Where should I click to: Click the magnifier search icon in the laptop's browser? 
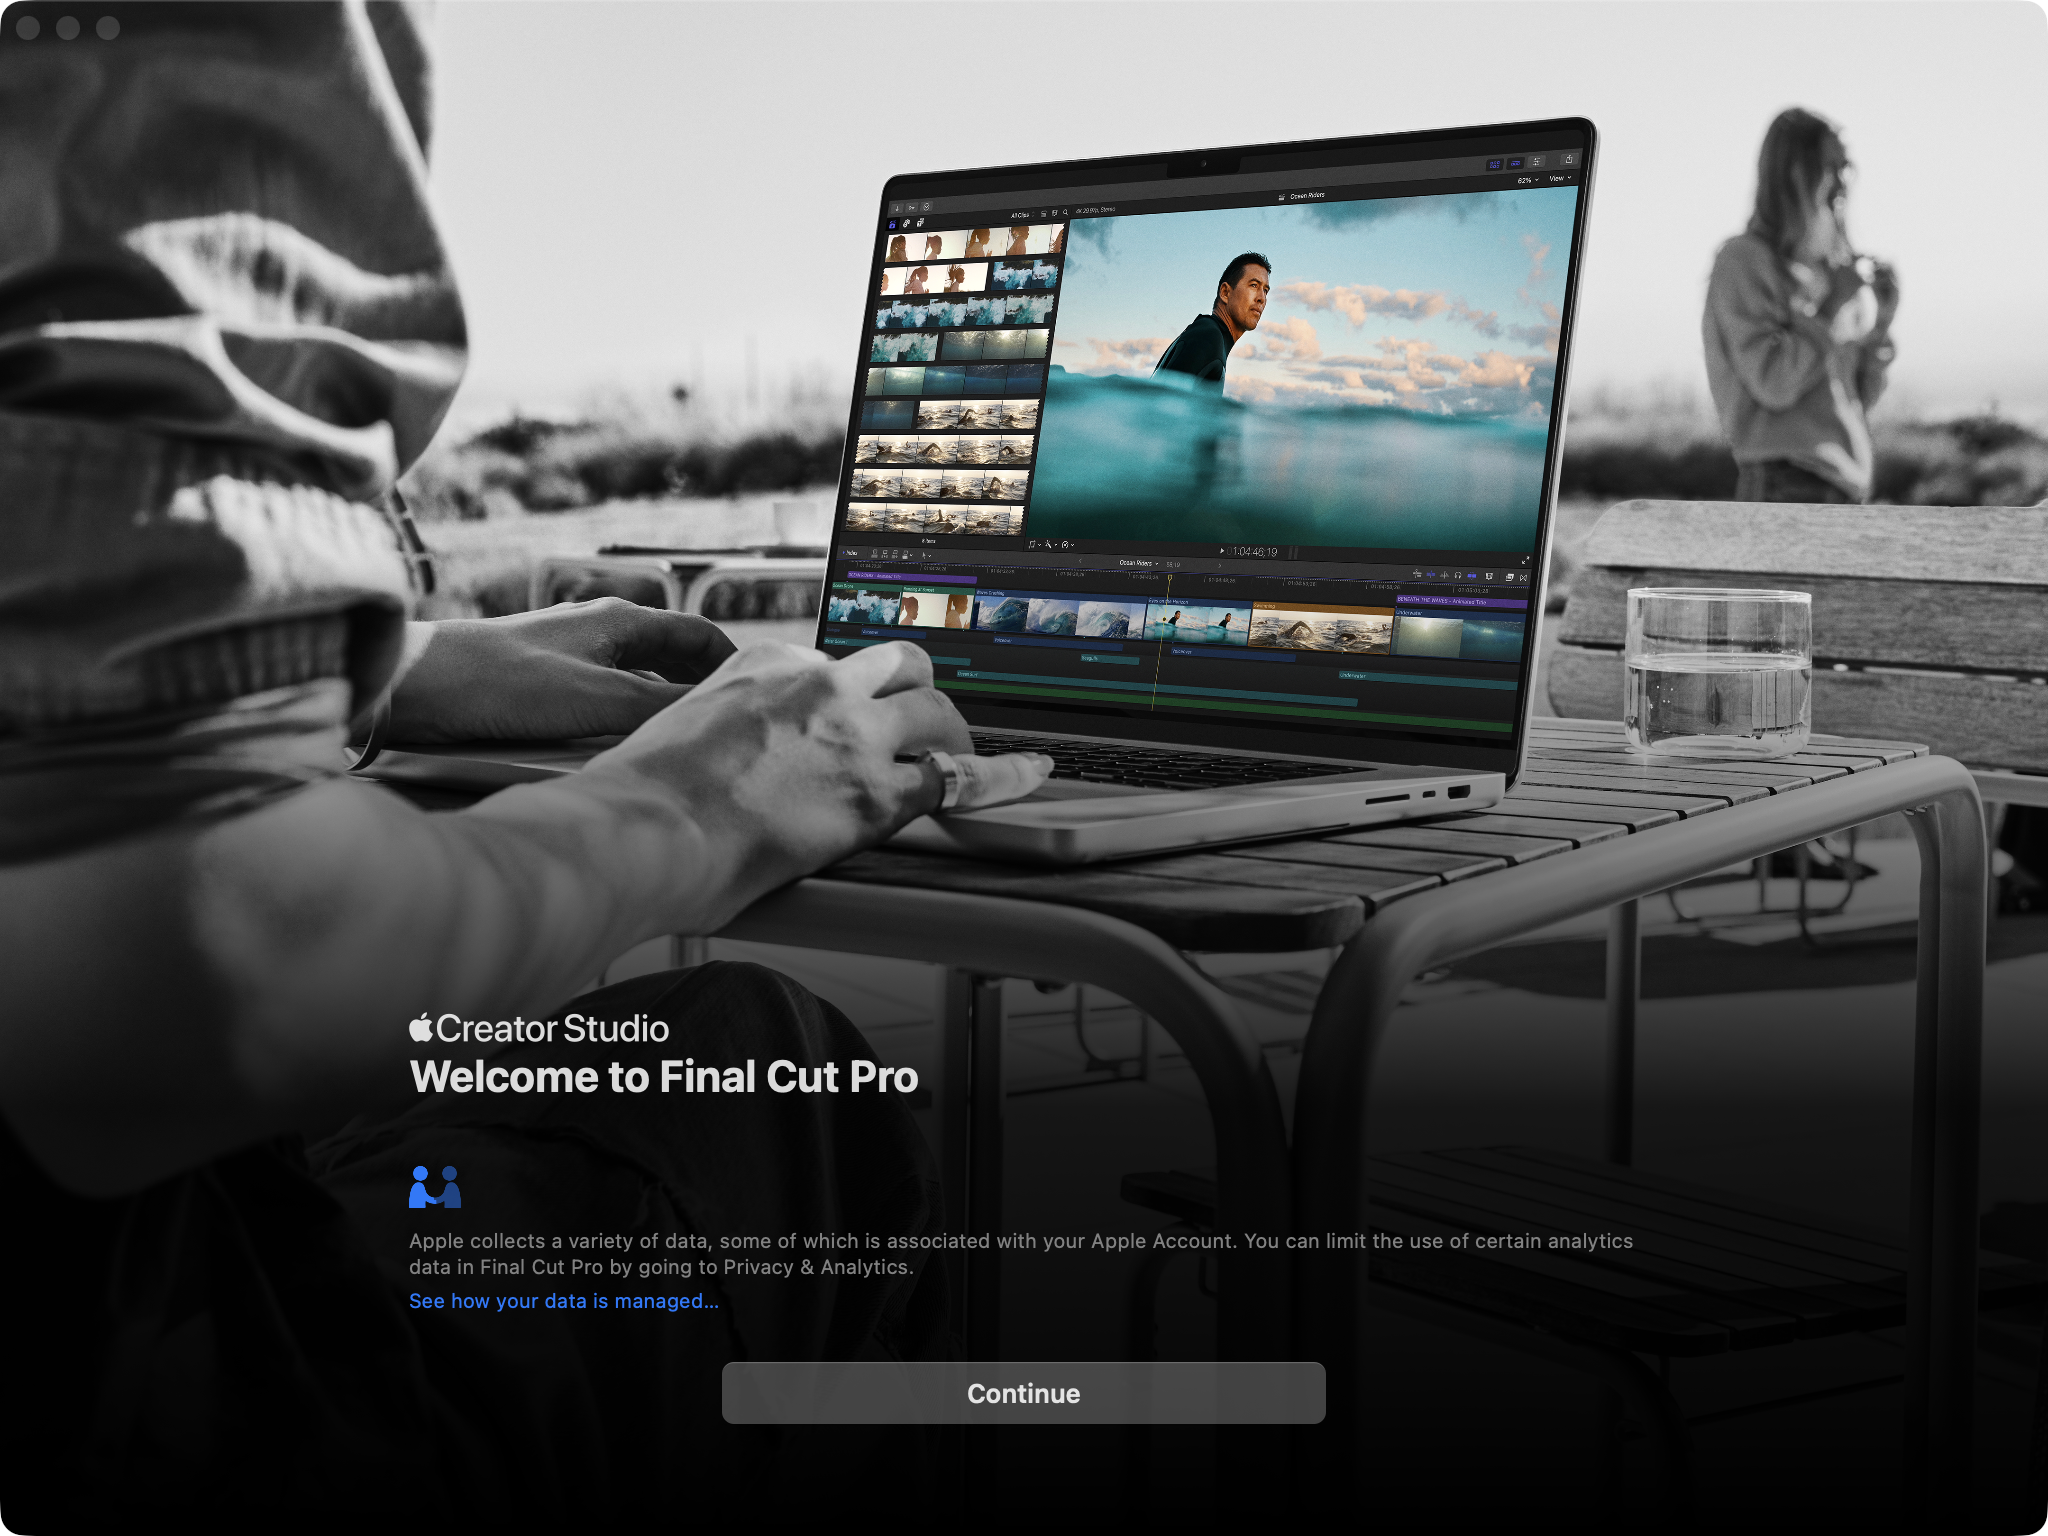coord(1065,212)
